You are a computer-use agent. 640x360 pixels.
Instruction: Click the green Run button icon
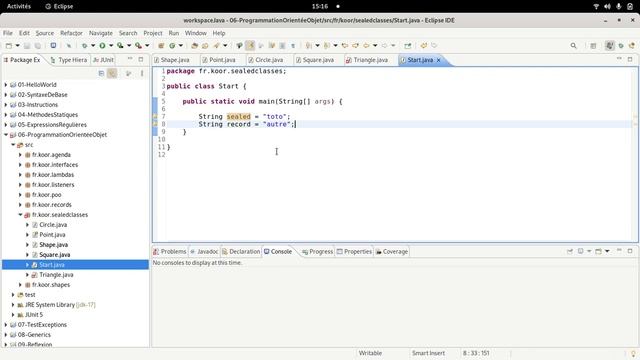(x=102, y=46)
